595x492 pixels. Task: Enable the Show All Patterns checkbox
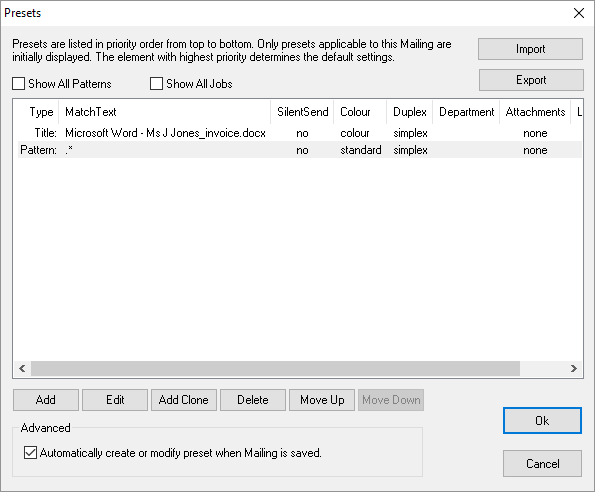(19, 83)
